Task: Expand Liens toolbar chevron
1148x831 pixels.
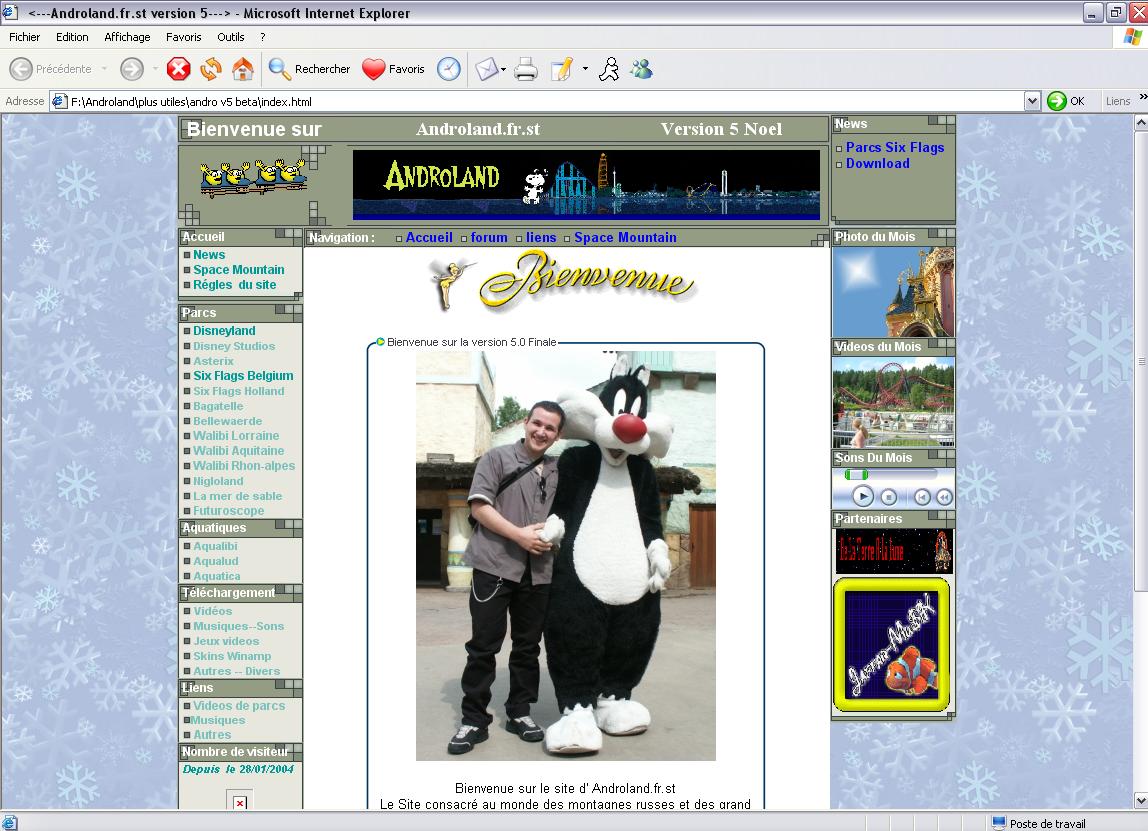Action: (x=1143, y=97)
